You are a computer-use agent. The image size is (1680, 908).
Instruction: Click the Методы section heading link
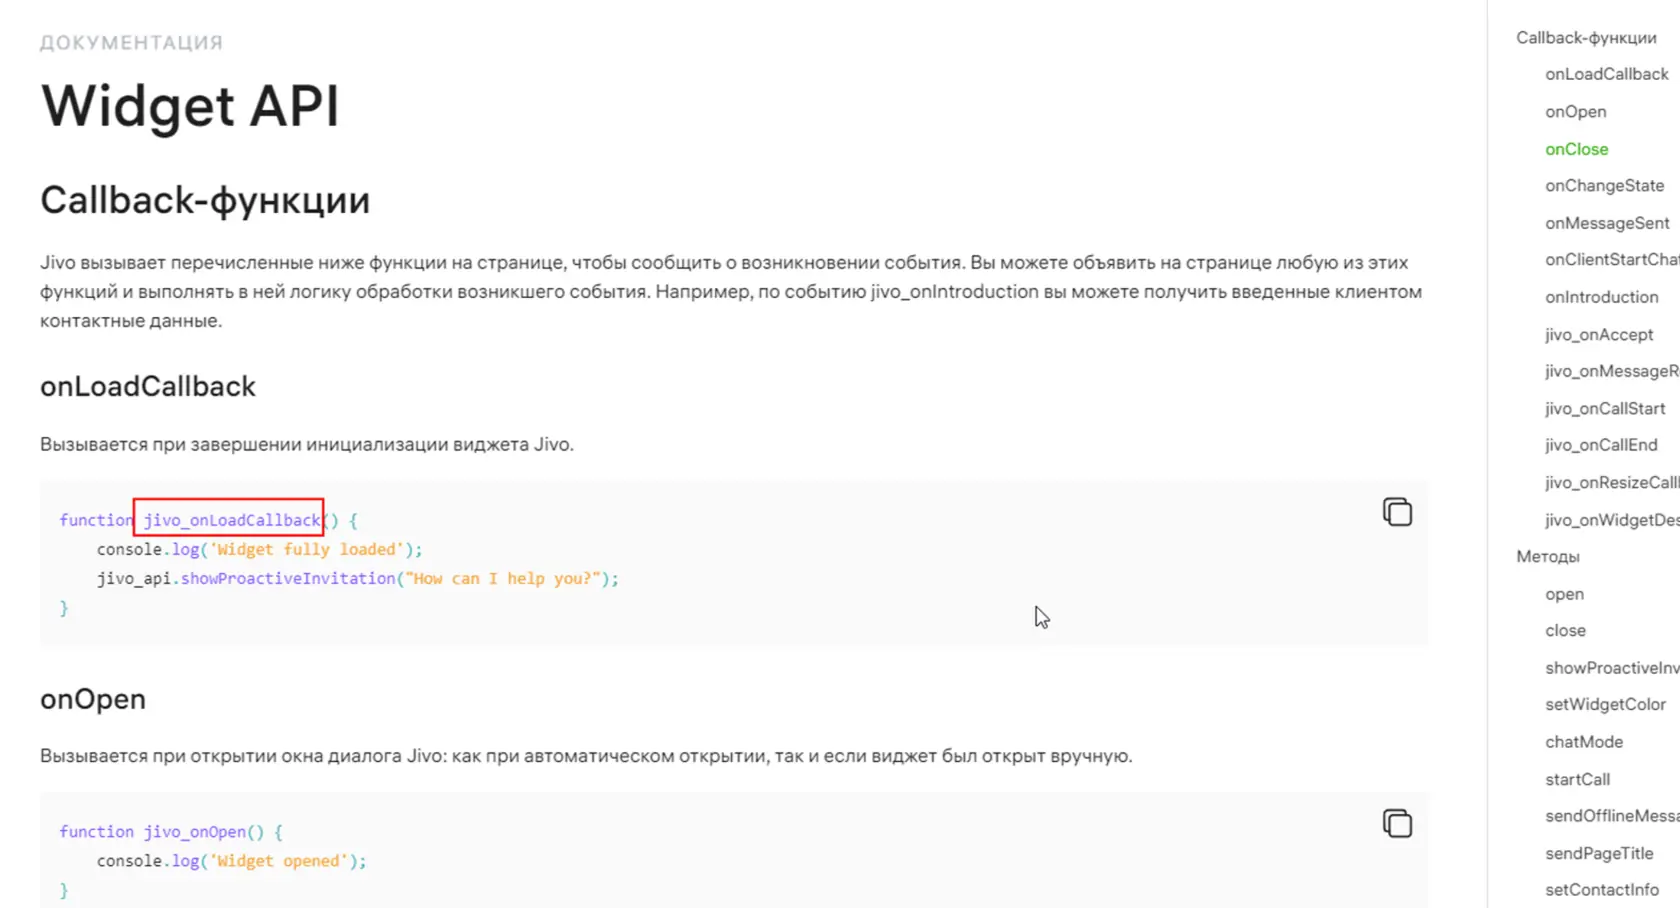(x=1548, y=557)
